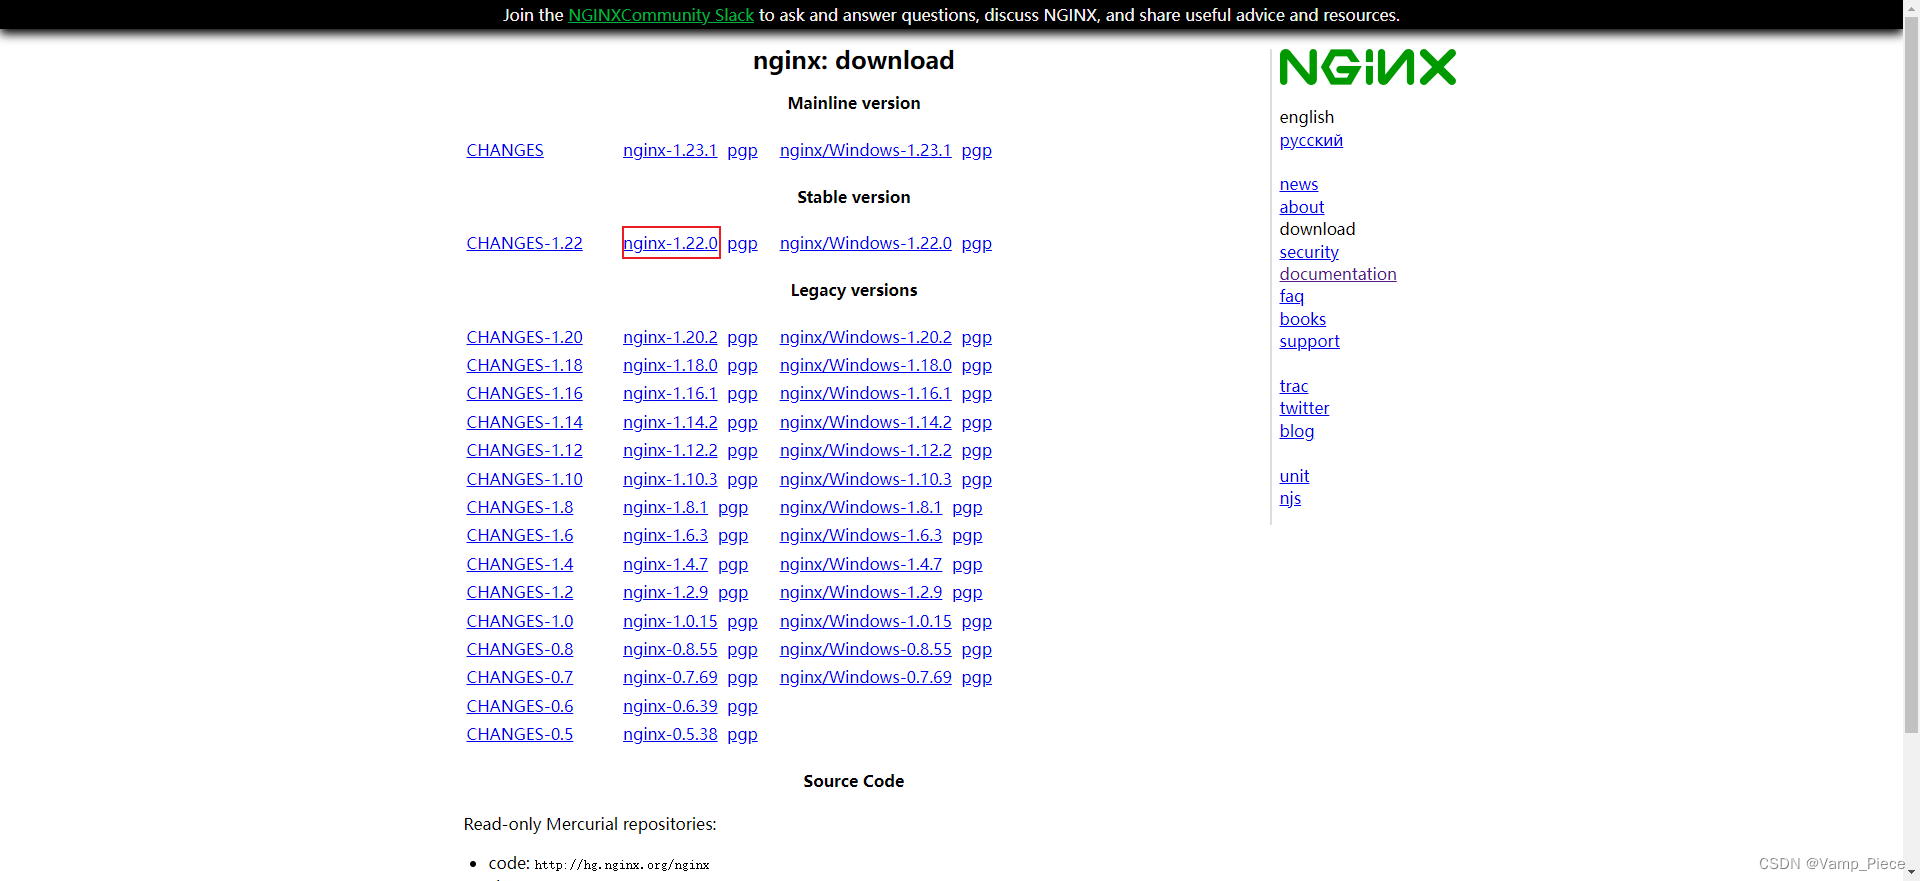Visit the twitter link
The image size is (1920, 881).
click(x=1304, y=408)
